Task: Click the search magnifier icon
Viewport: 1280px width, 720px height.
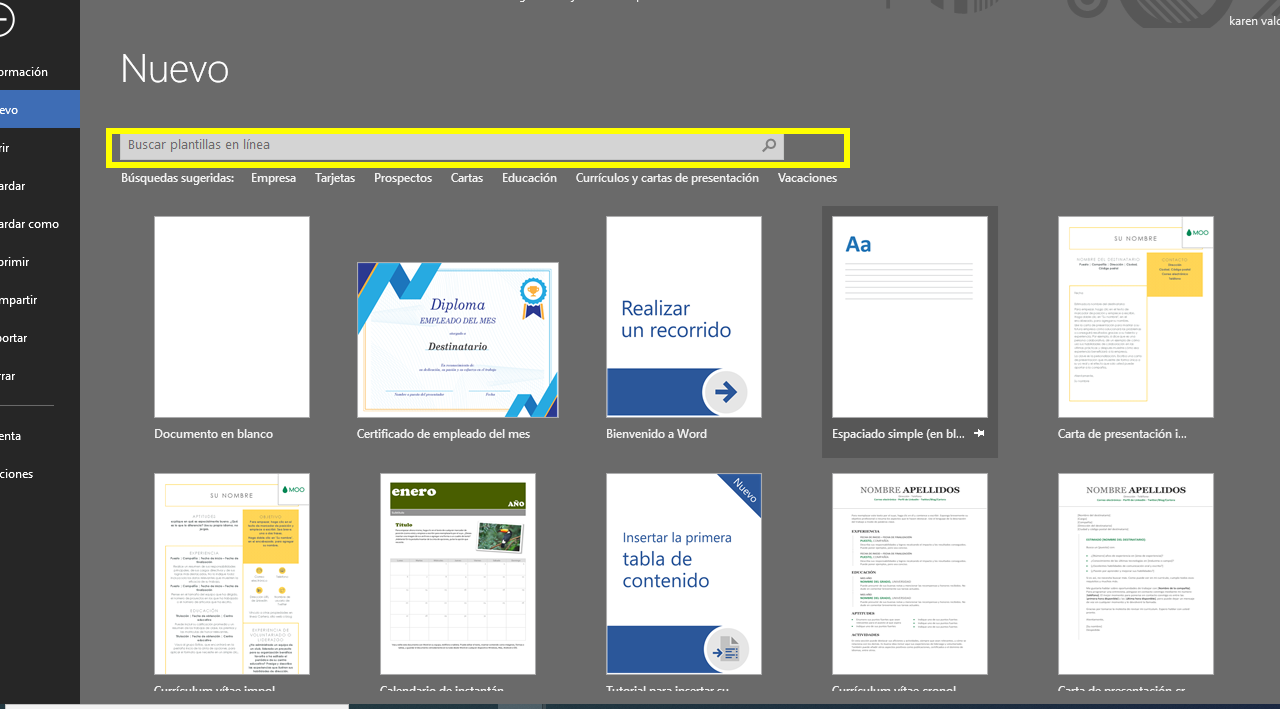Action: (x=768, y=145)
